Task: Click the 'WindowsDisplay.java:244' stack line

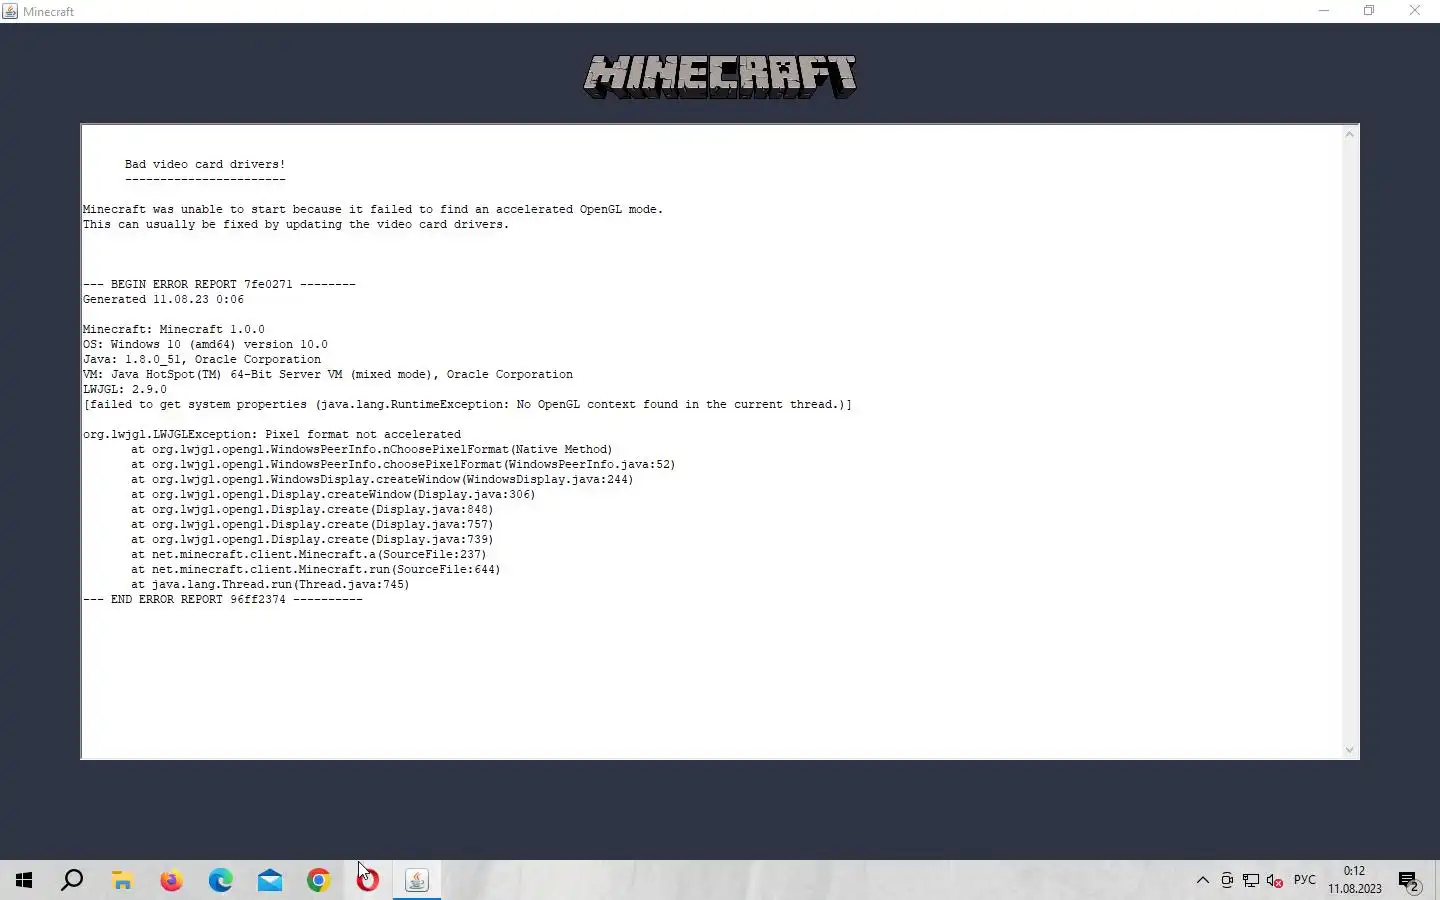Action: point(382,479)
